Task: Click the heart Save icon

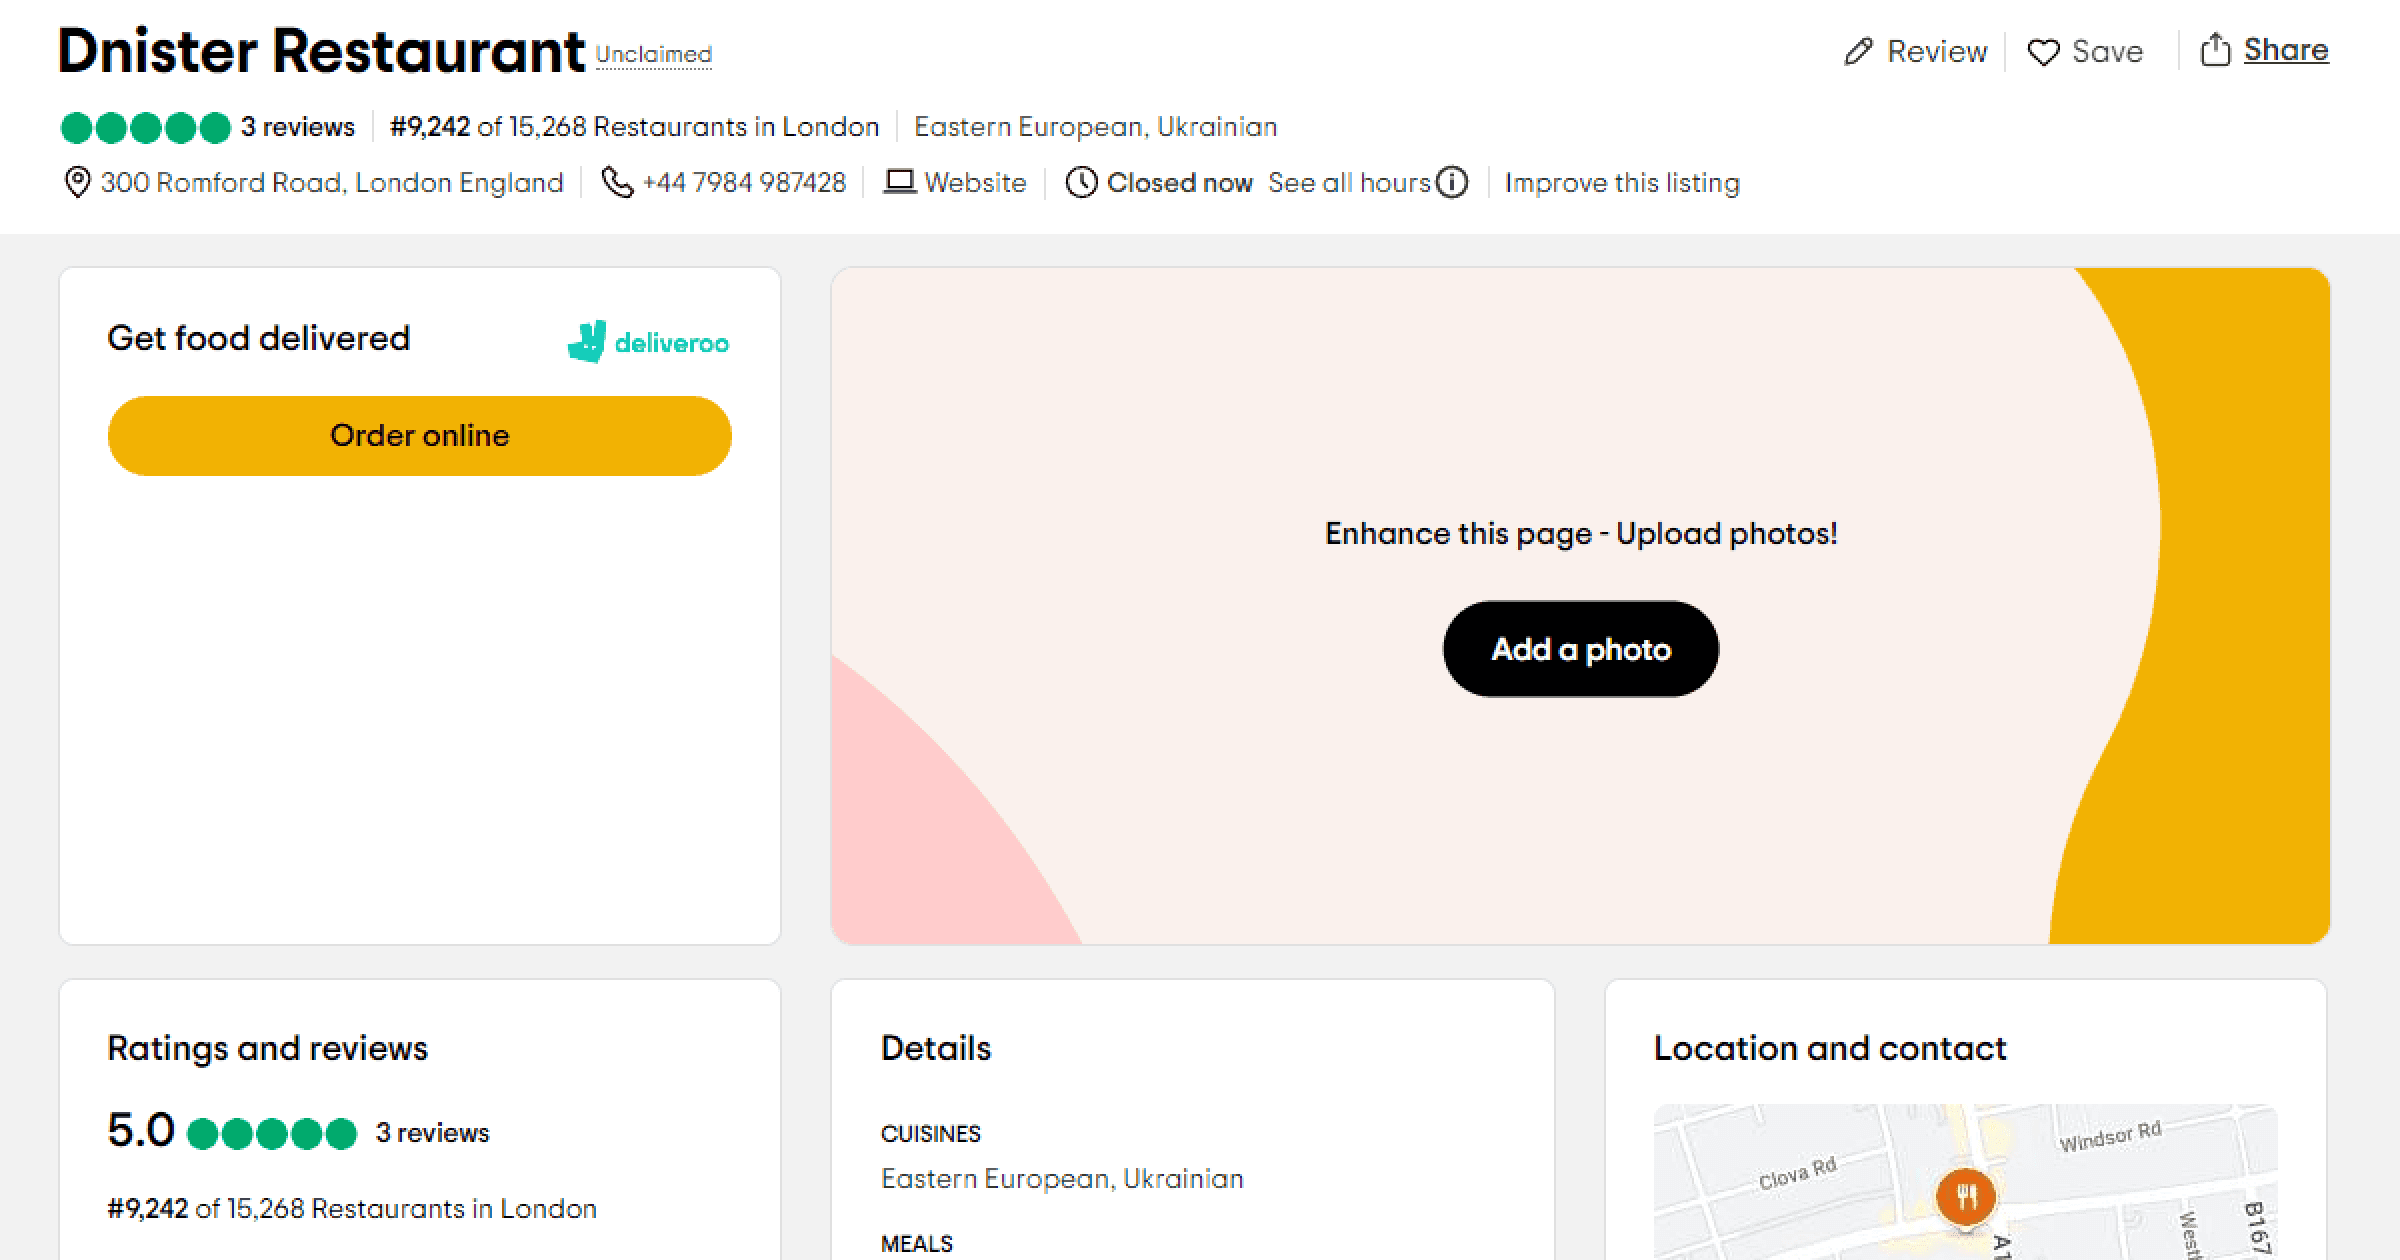Action: coord(2043,52)
